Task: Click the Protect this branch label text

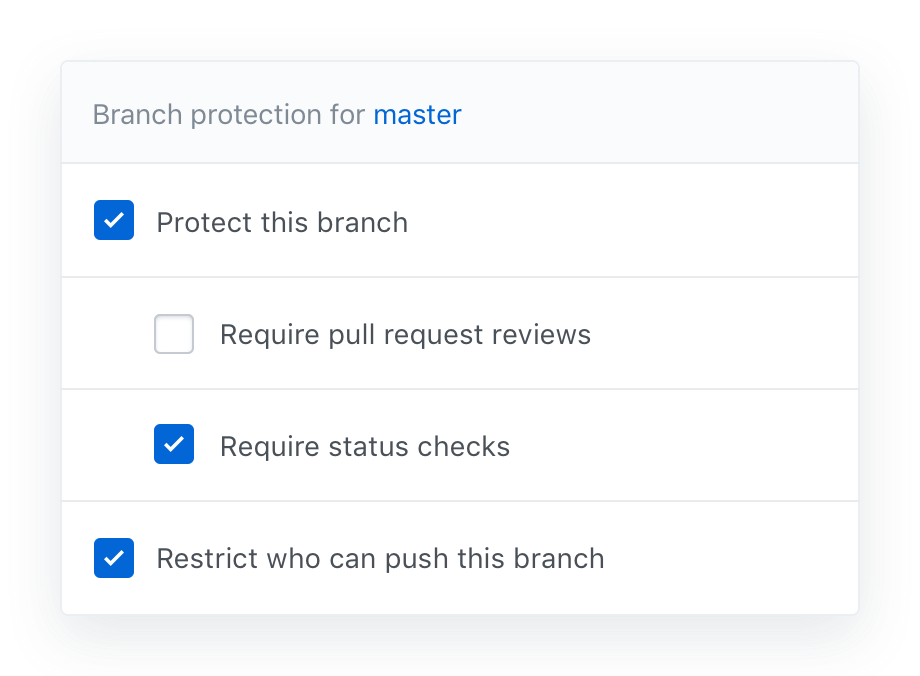Action: [282, 222]
